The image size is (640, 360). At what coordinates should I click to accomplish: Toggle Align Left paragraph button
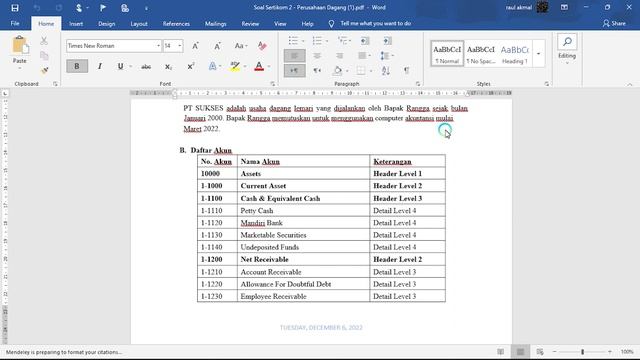click(x=294, y=56)
